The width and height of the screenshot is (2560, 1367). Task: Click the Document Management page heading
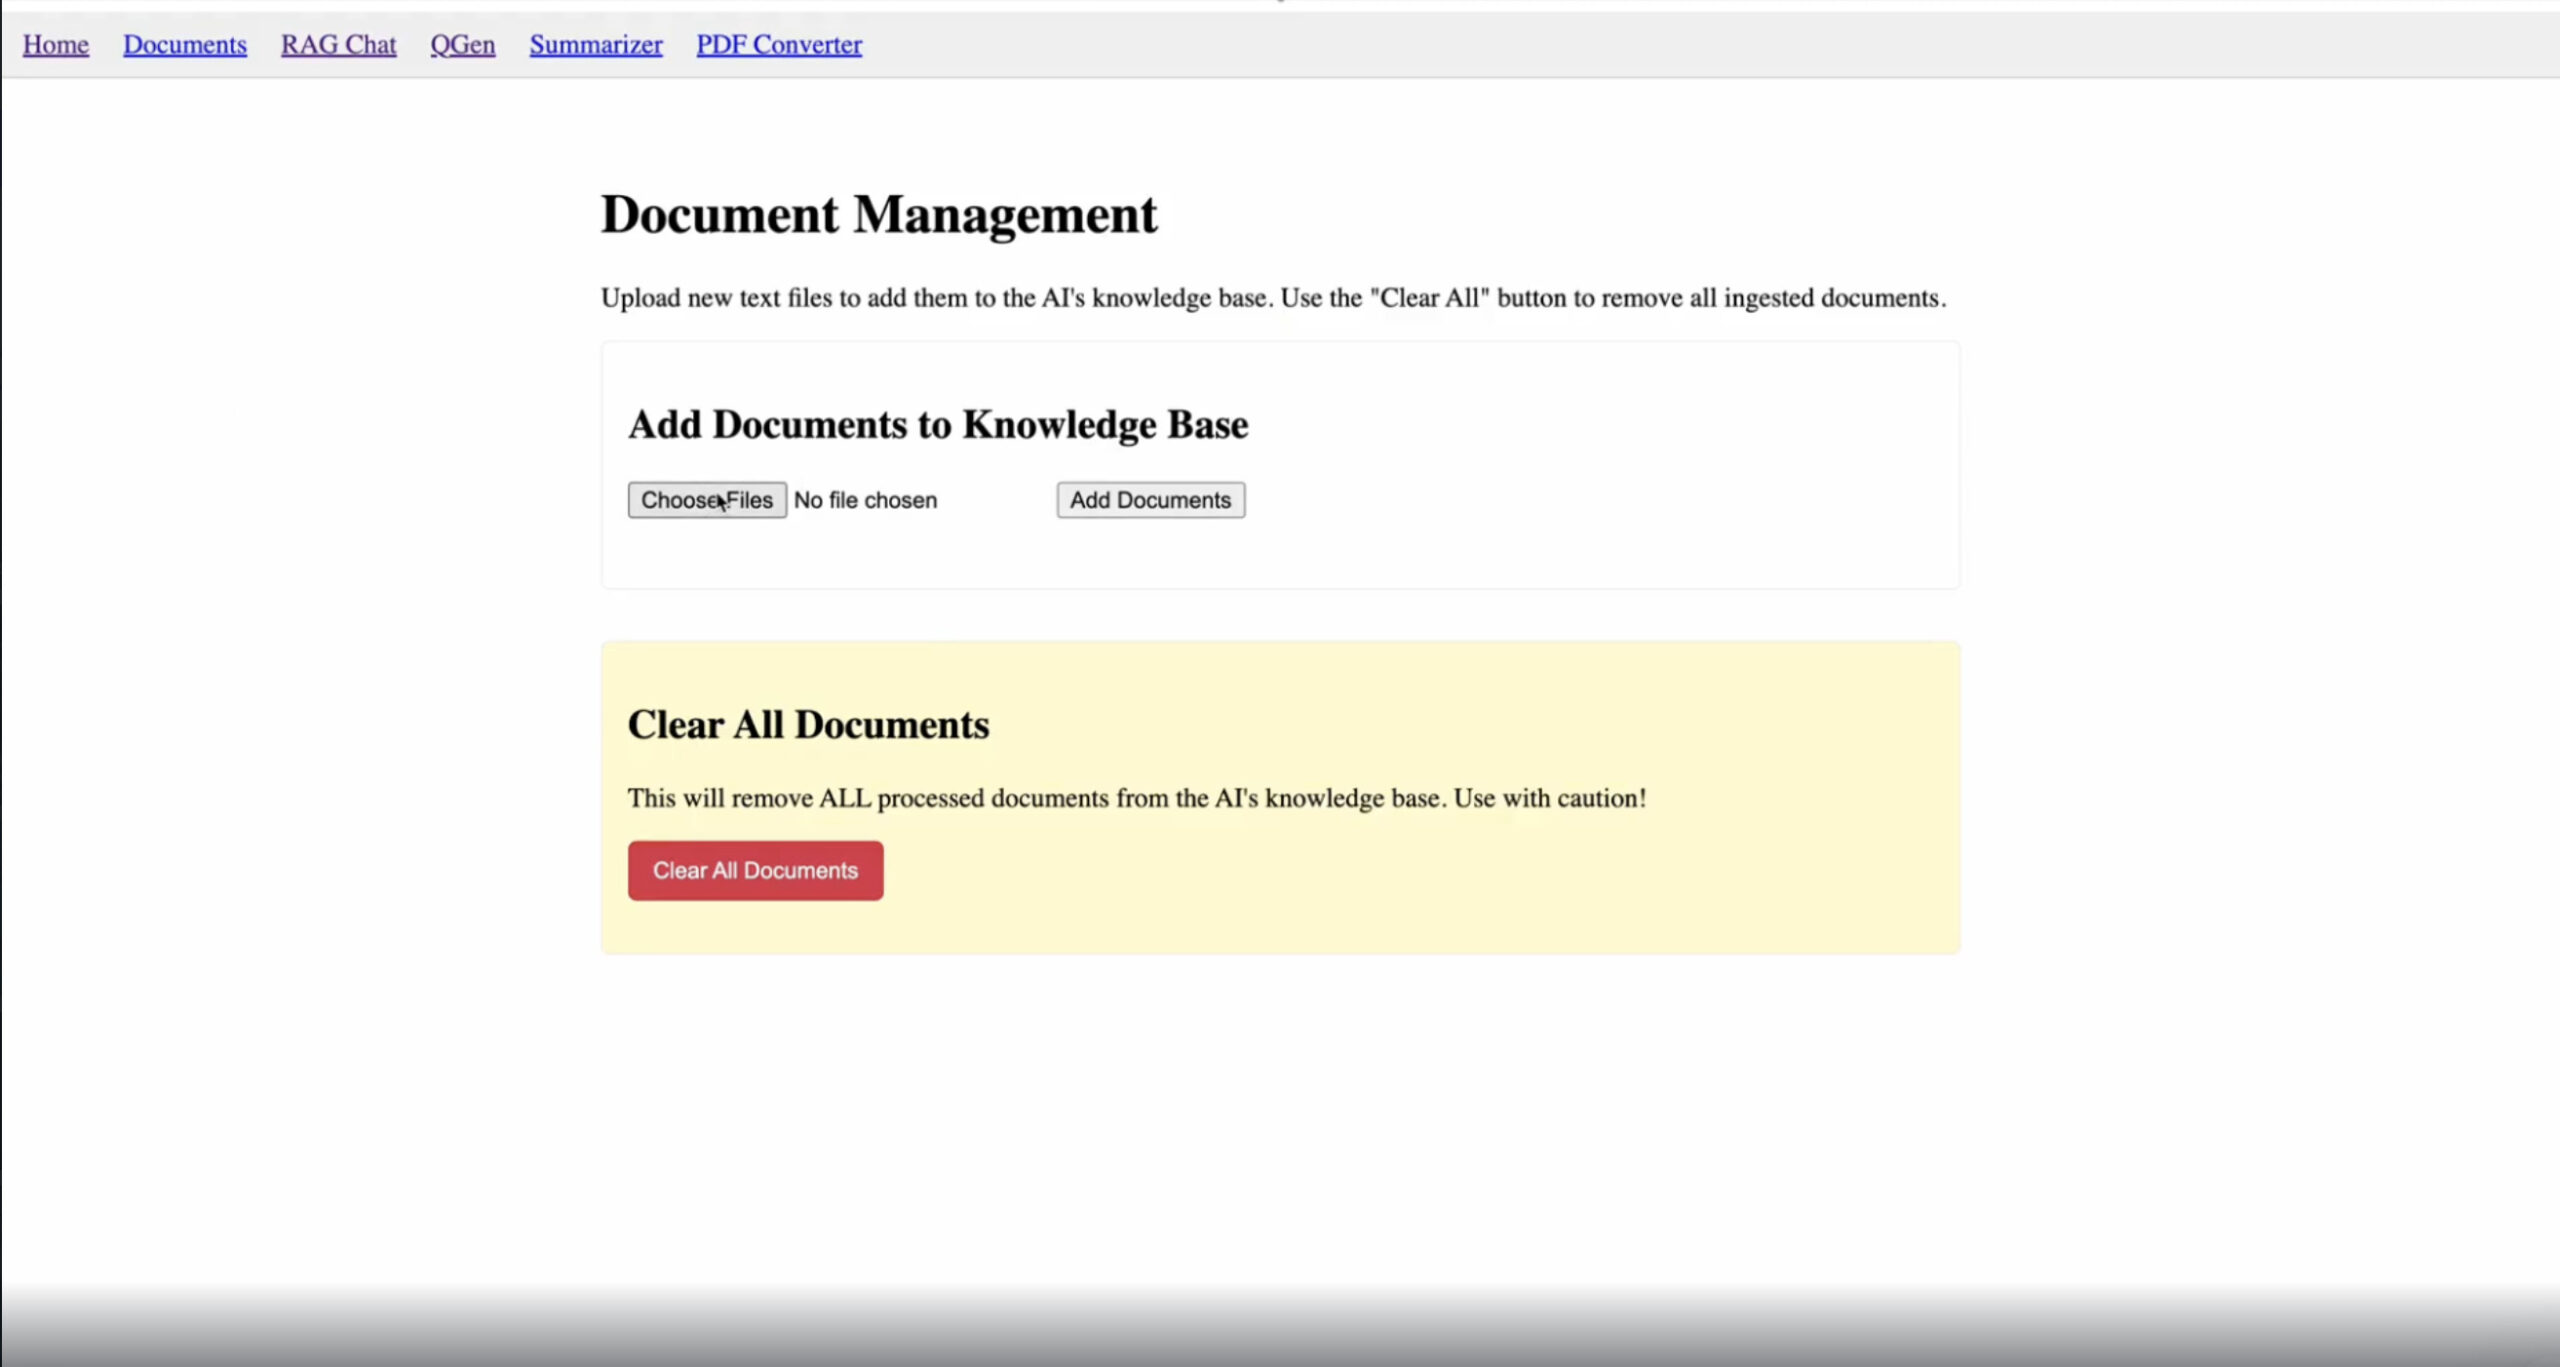click(878, 215)
